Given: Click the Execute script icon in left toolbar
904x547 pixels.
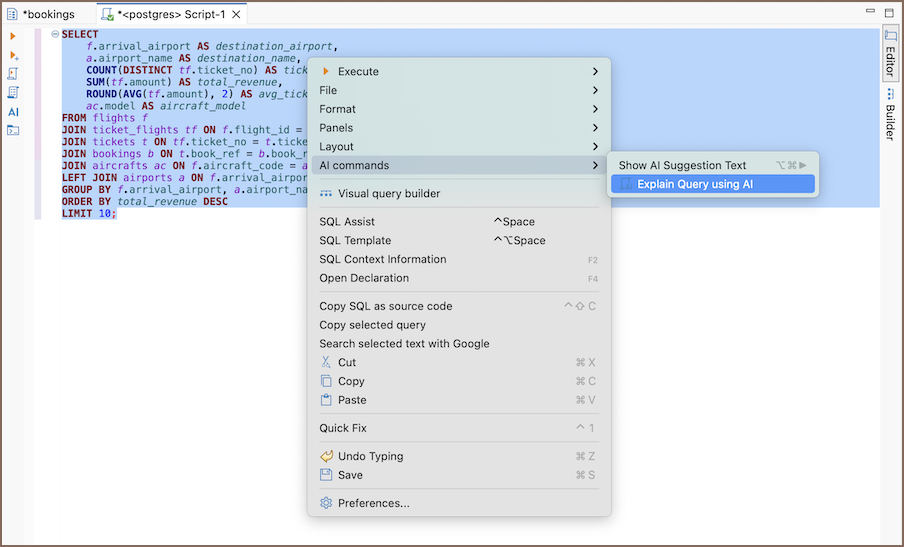Looking at the screenshot, I should (x=13, y=74).
